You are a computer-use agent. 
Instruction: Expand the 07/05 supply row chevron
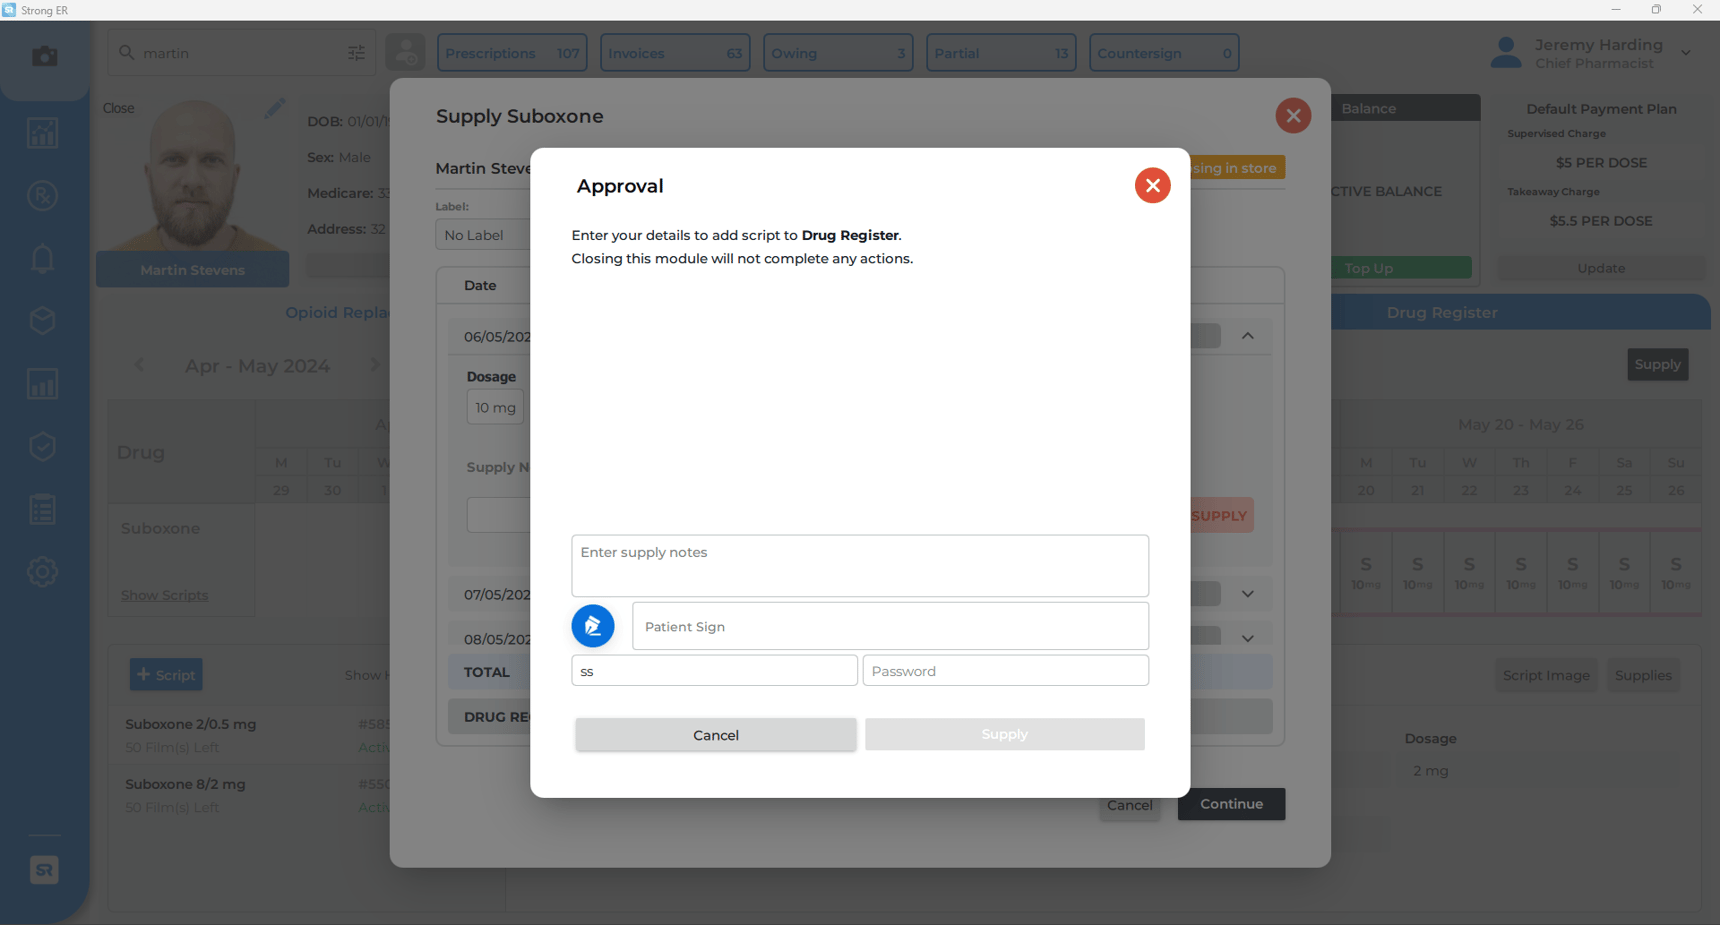[x=1247, y=594]
